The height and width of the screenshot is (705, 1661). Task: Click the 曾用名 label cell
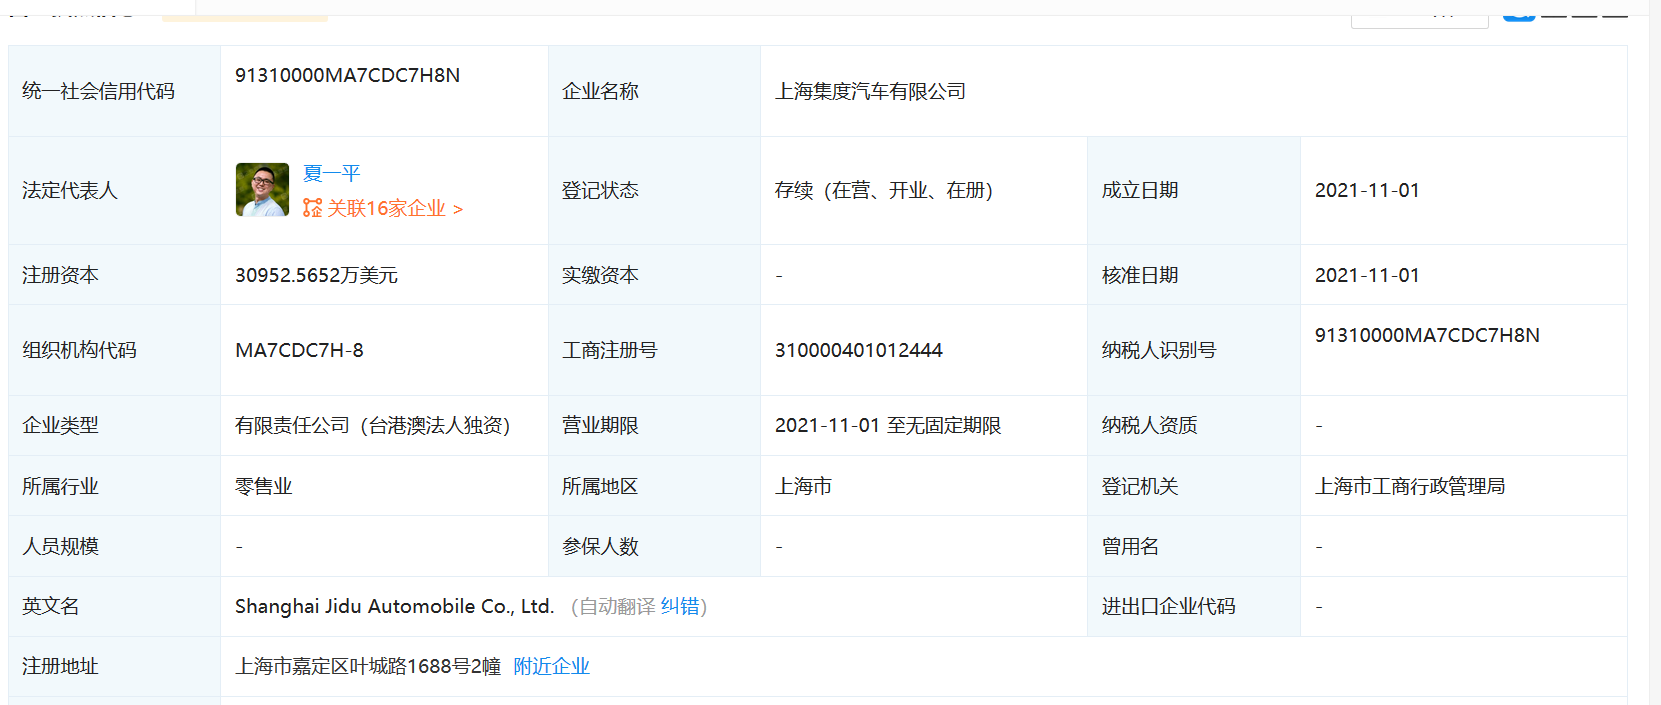coord(1194,546)
